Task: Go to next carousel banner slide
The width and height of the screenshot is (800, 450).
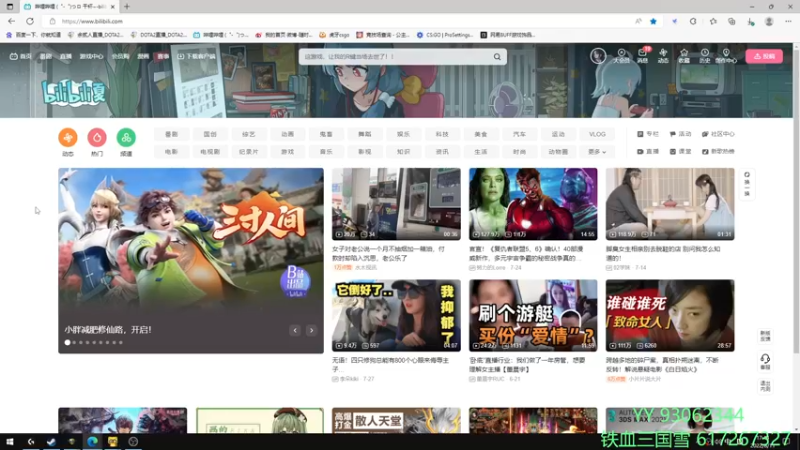Action: [x=311, y=331]
